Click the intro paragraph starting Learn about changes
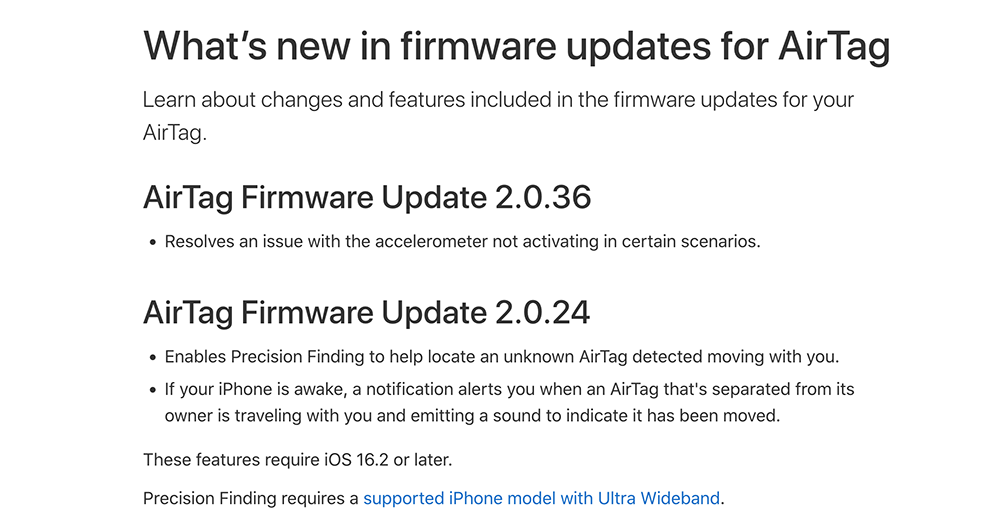 [498, 116]
